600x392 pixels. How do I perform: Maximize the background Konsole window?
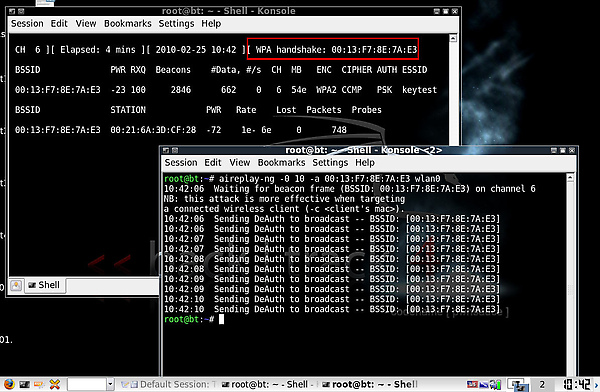[x=445, y=11]
